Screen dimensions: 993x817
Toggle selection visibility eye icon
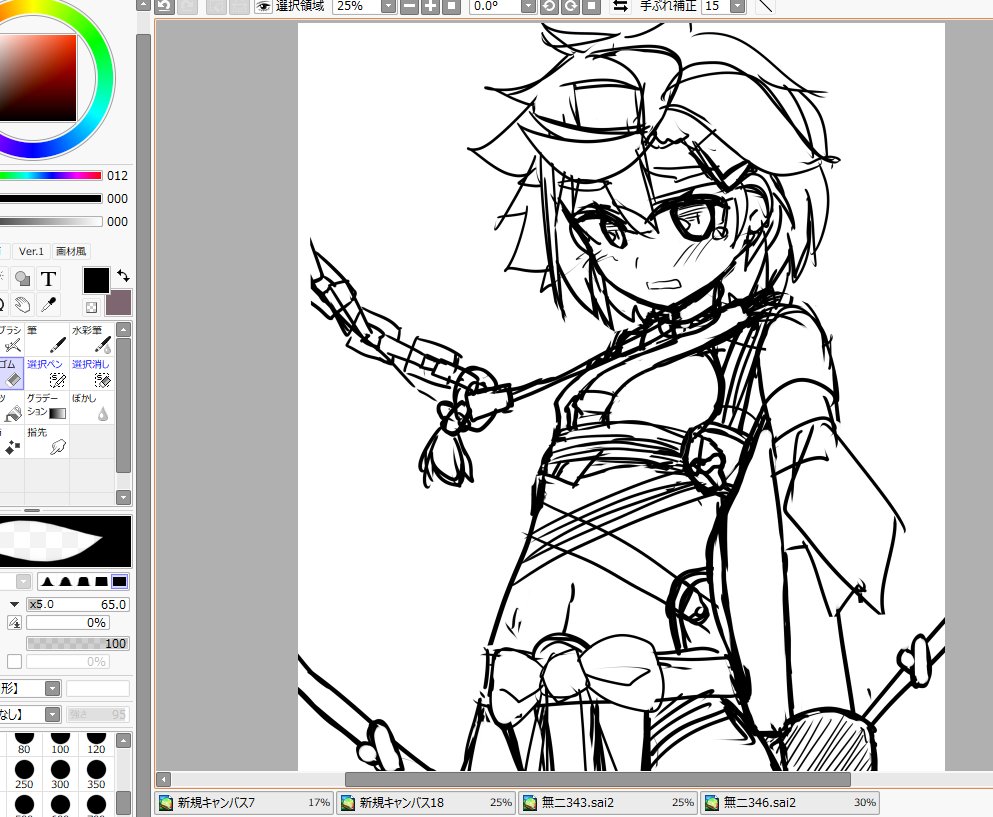[263, 6]
